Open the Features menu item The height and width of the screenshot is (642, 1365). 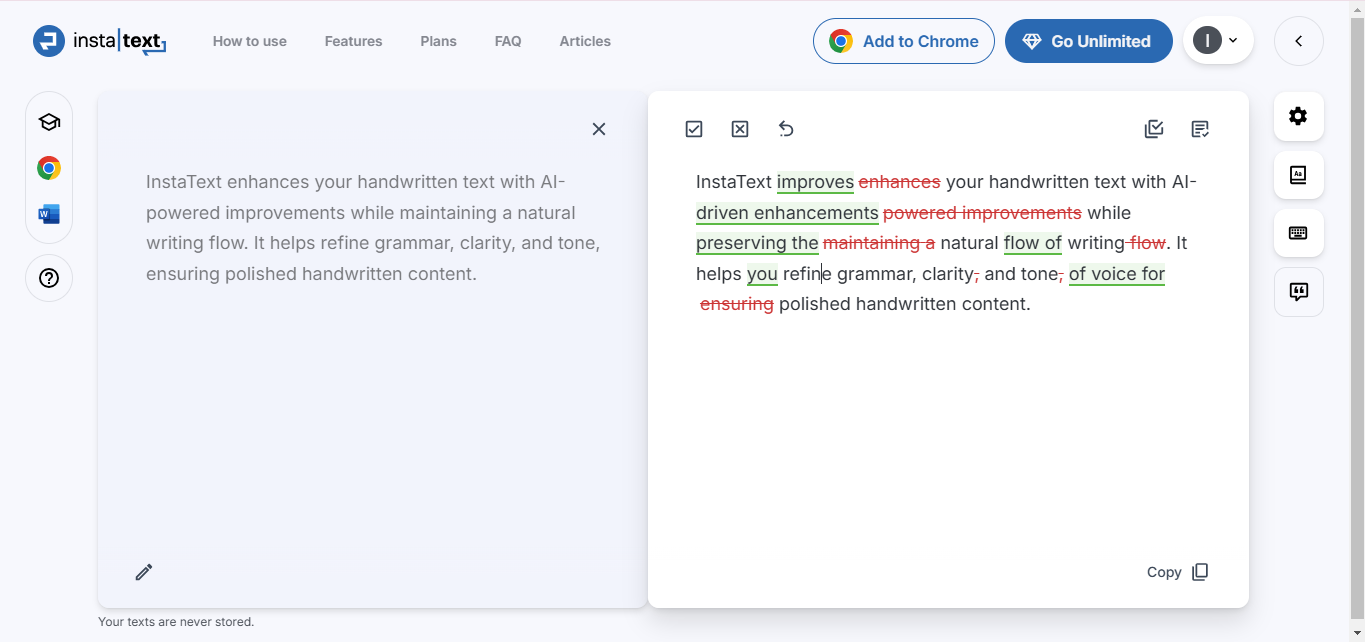[353, 41]
